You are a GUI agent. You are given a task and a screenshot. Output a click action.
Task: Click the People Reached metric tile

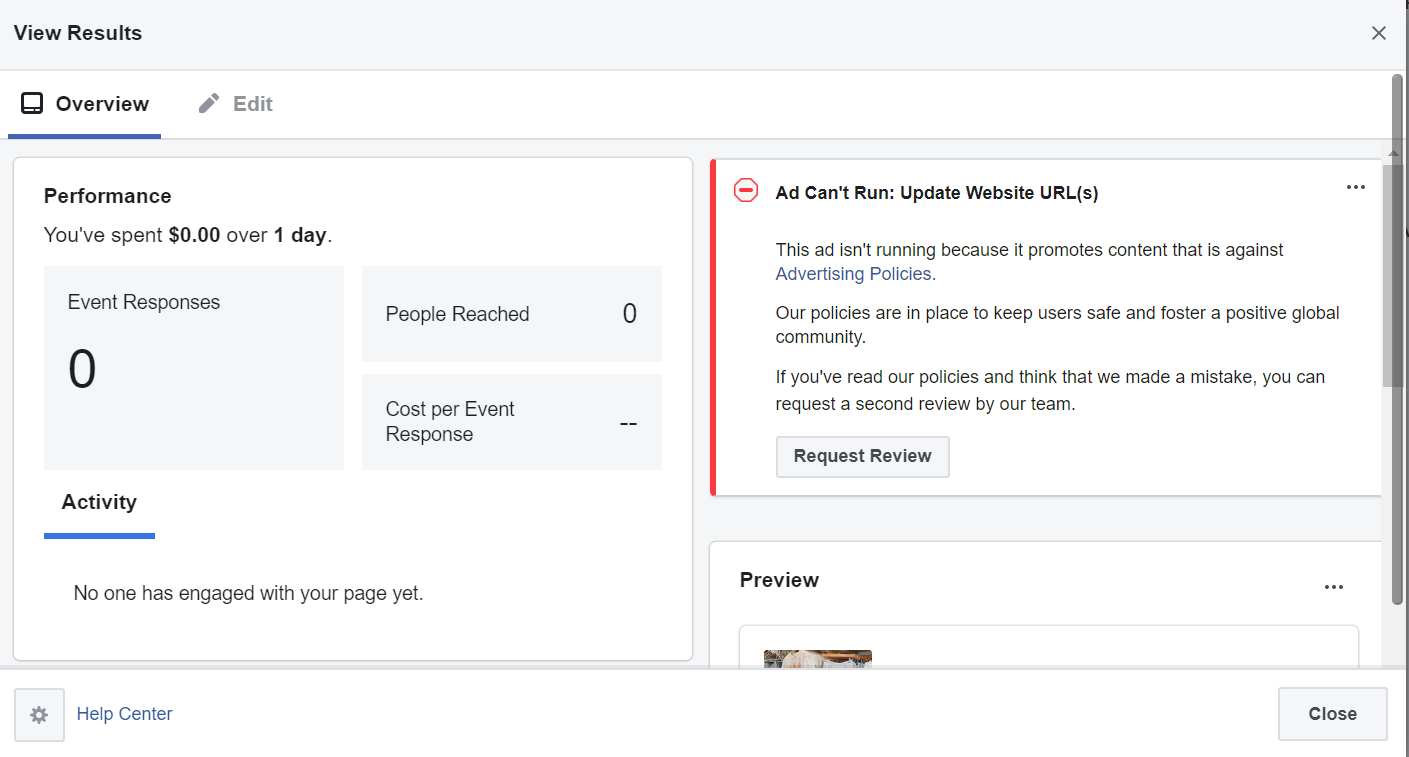[x=512, y=314]
